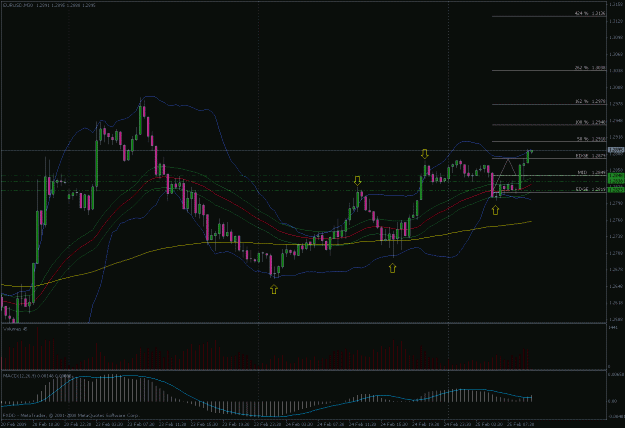
Task: Click the MACD(12,26,9) indicator label
Action: pyautogui.click(x=37, y=376)
